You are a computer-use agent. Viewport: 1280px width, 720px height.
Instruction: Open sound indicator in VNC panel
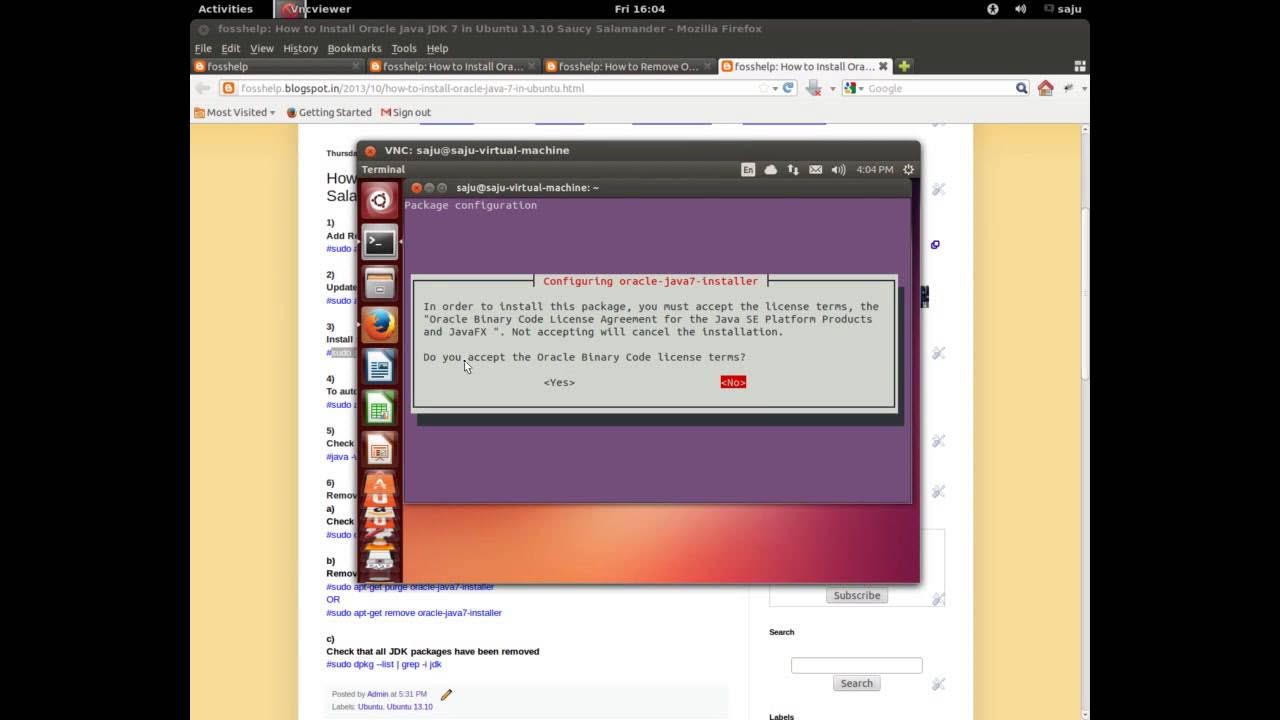838,170
